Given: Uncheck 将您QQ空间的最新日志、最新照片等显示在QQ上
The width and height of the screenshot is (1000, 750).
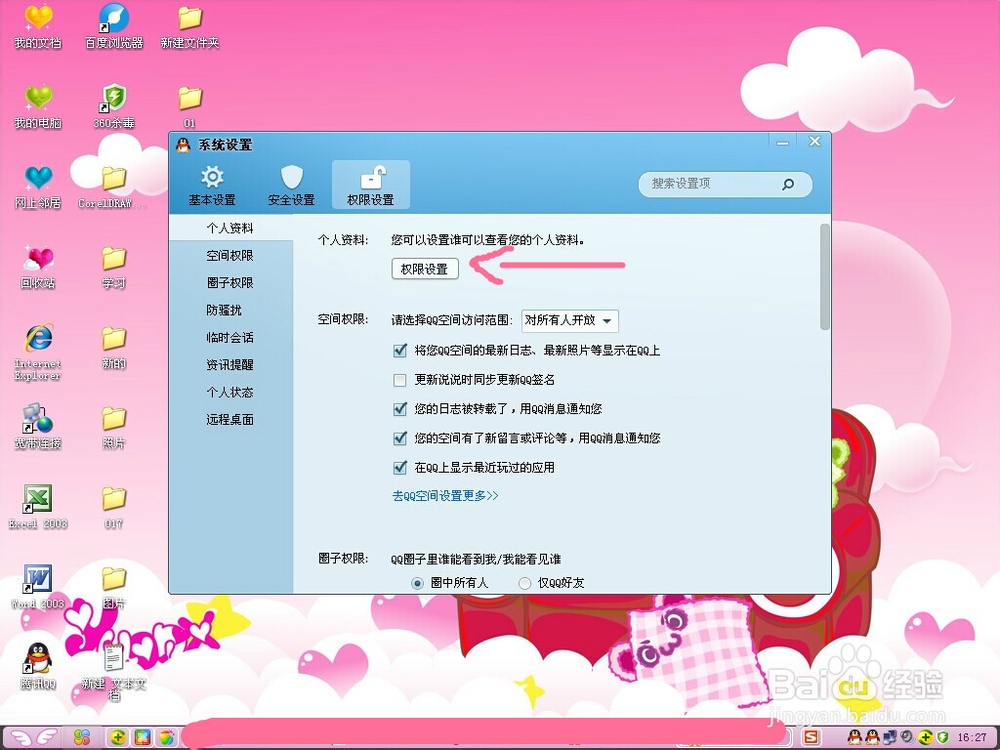Looking at the screenshot, I should click(x=401, y=352).
